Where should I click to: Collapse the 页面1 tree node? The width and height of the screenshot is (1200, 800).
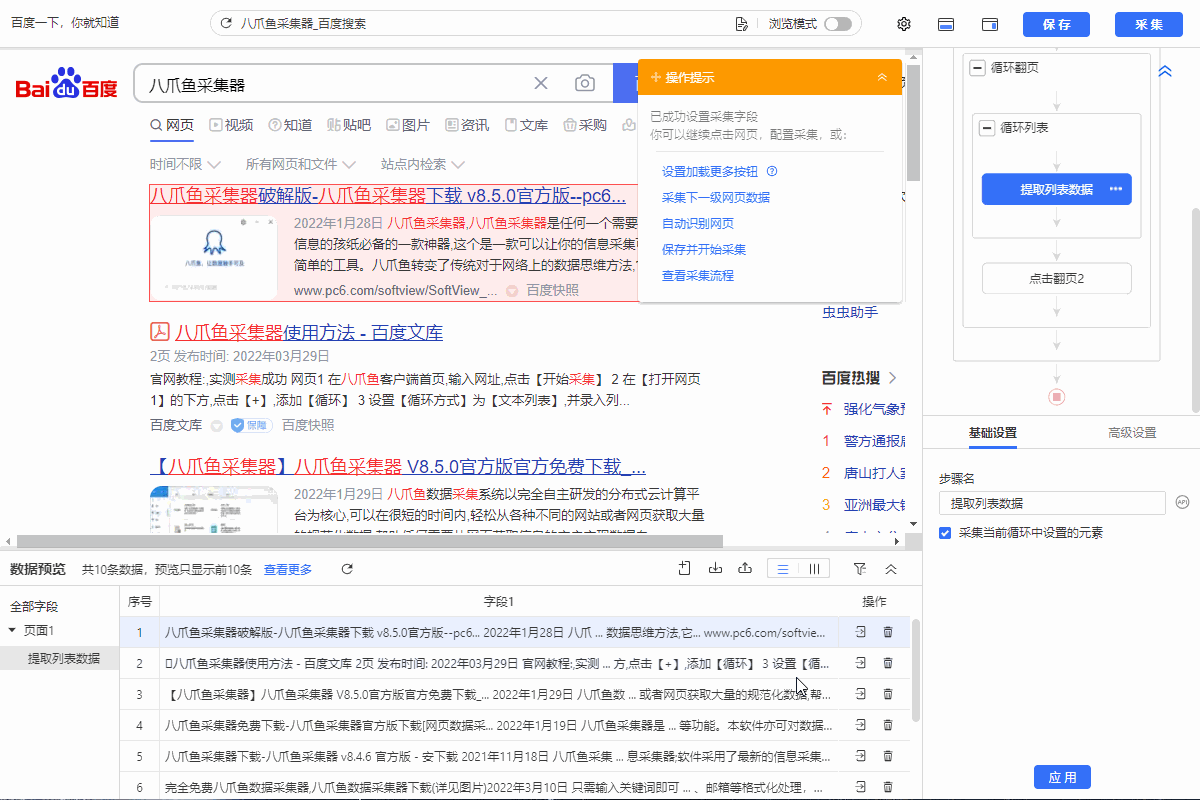click(x=12, y=631)
